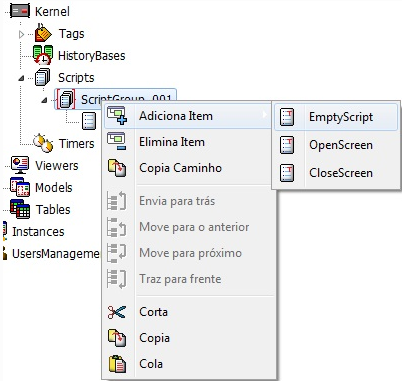402x381 pixels.
Task: Select Move para o anterior entry
Action: (189, 227)
